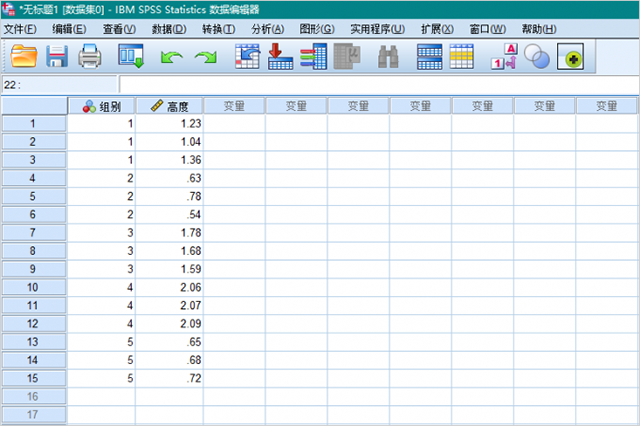Select the 组别 column header
This screenshot has height=426, width=640.
coord(101,106)
